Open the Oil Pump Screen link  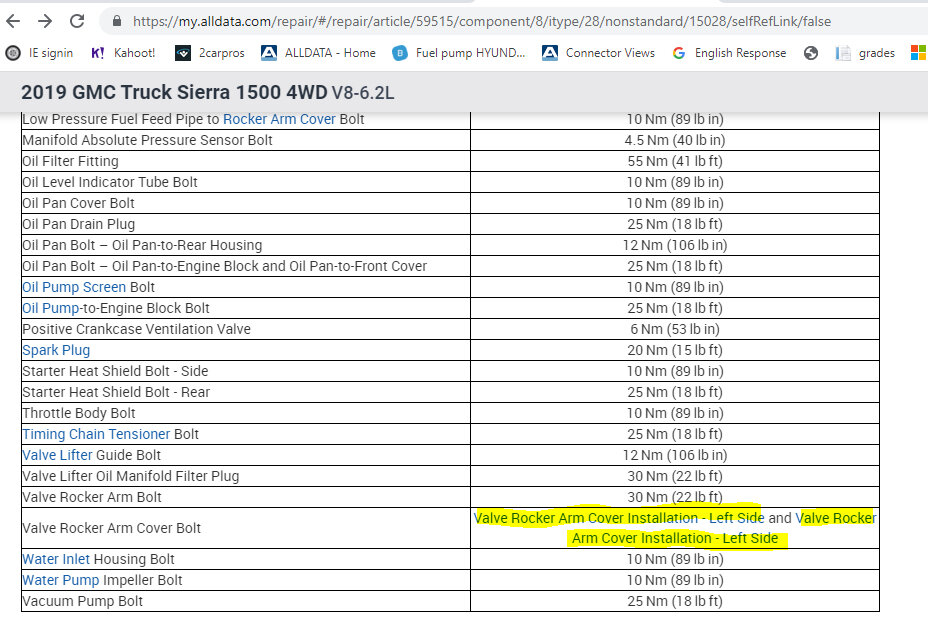[74, 287]
